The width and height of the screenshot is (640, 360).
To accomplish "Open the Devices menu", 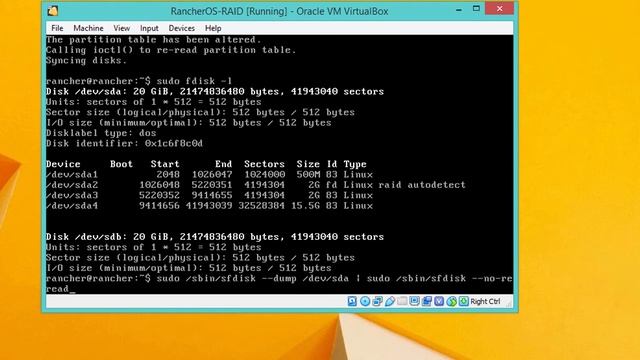I will pyautogui.click(x=182, y=28).
